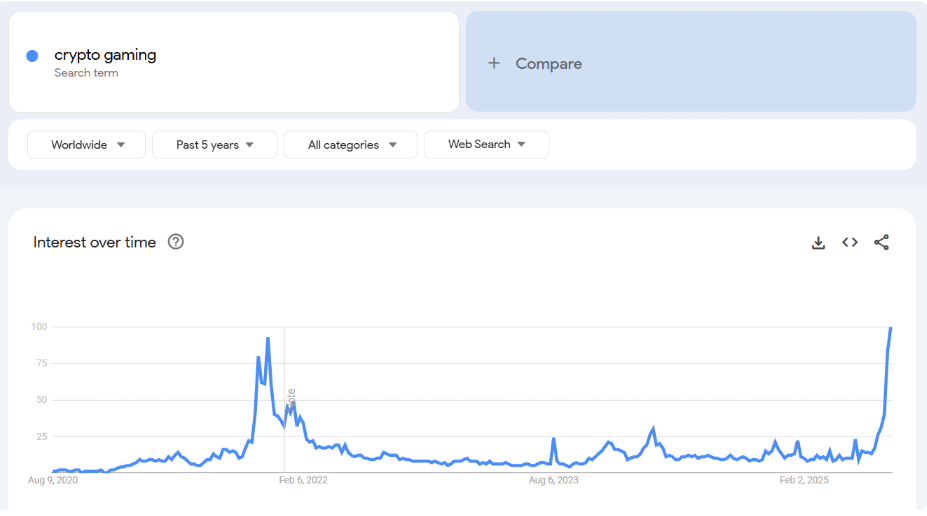Click the rightmost peak reaching 100
The height and width of the screenshot is (516, 927).
pyautogui.click(x=890, y=328)
